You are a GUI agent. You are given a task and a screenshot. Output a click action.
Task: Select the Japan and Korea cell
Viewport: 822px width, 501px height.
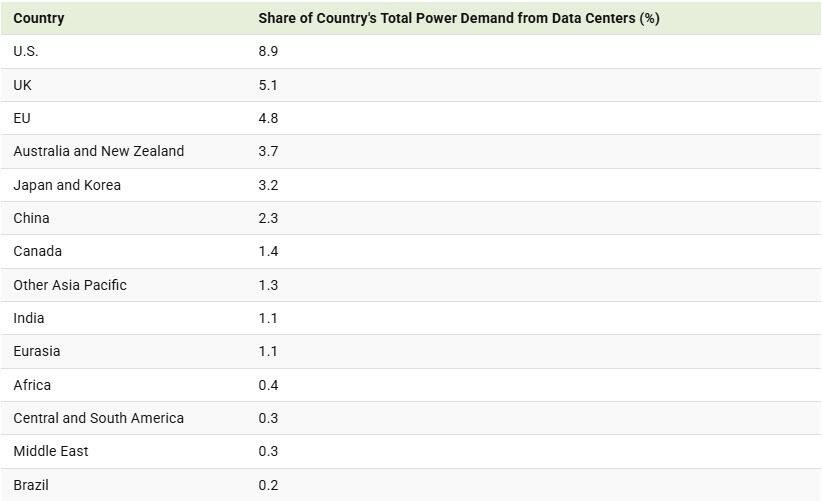point(67,185)
